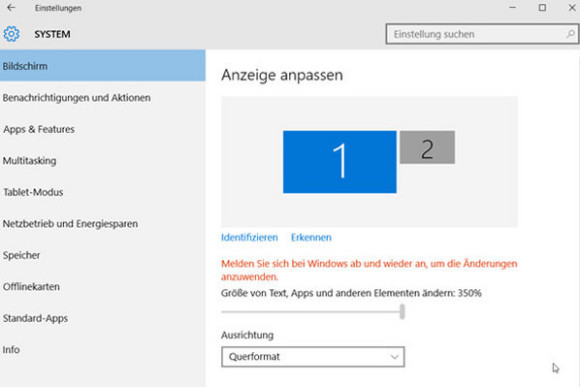The width and height of the screenshot is (580, 387).
Task: Open the Bildschirm settings page
Action: click(x=102, y=66)
